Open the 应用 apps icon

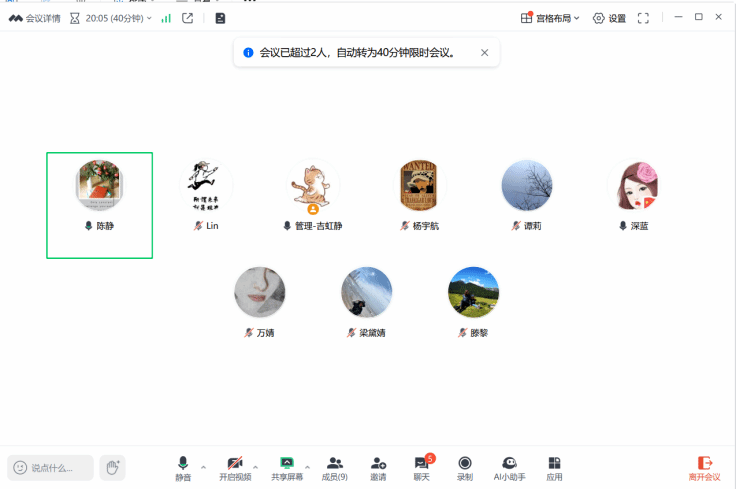[x=554, y=467]
